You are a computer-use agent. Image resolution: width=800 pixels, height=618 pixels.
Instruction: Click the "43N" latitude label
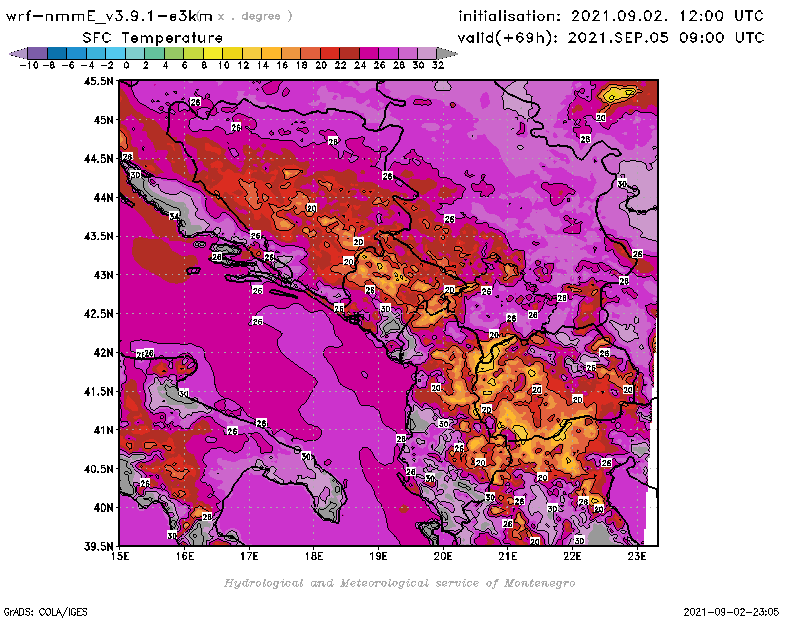click(x=103, y=275)
